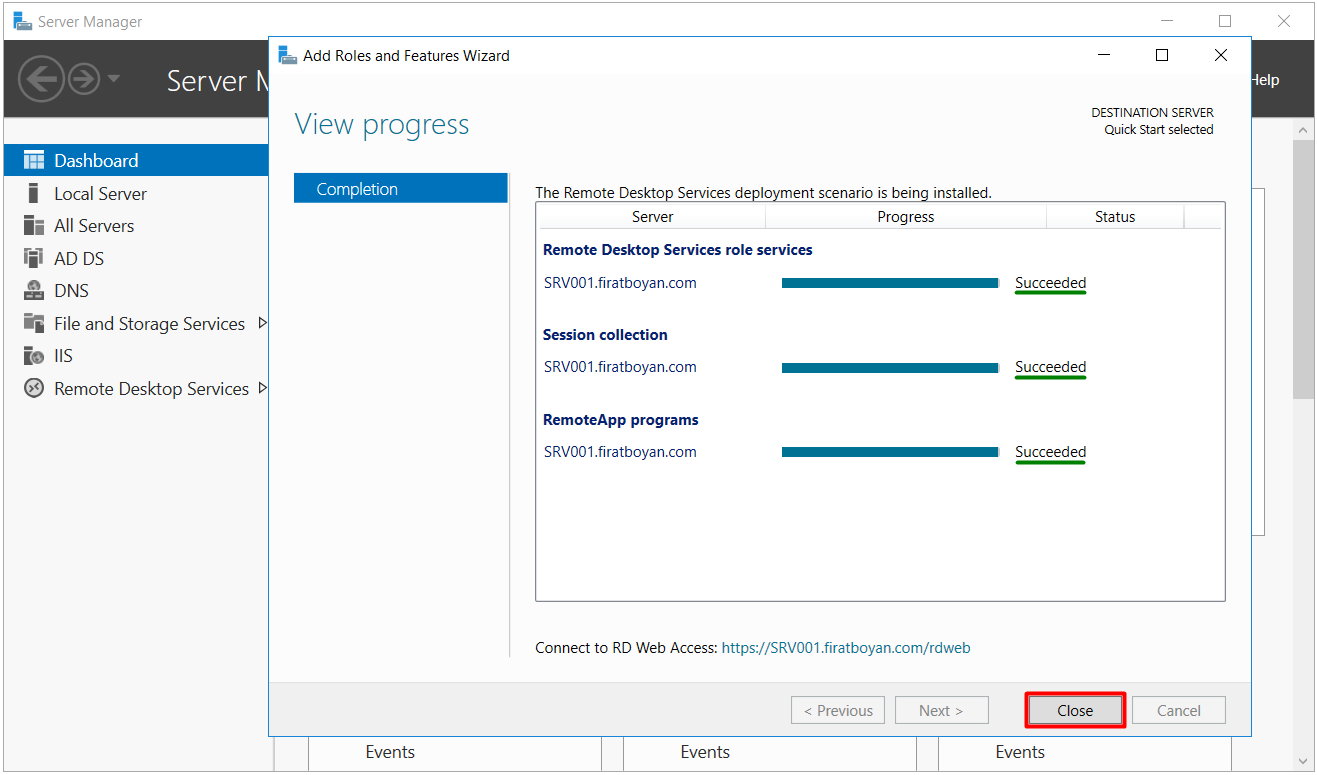The image size is (1317, 775).
Task: Minimize the Add Roles and Features Wizard
Action: click(1103, 55)
